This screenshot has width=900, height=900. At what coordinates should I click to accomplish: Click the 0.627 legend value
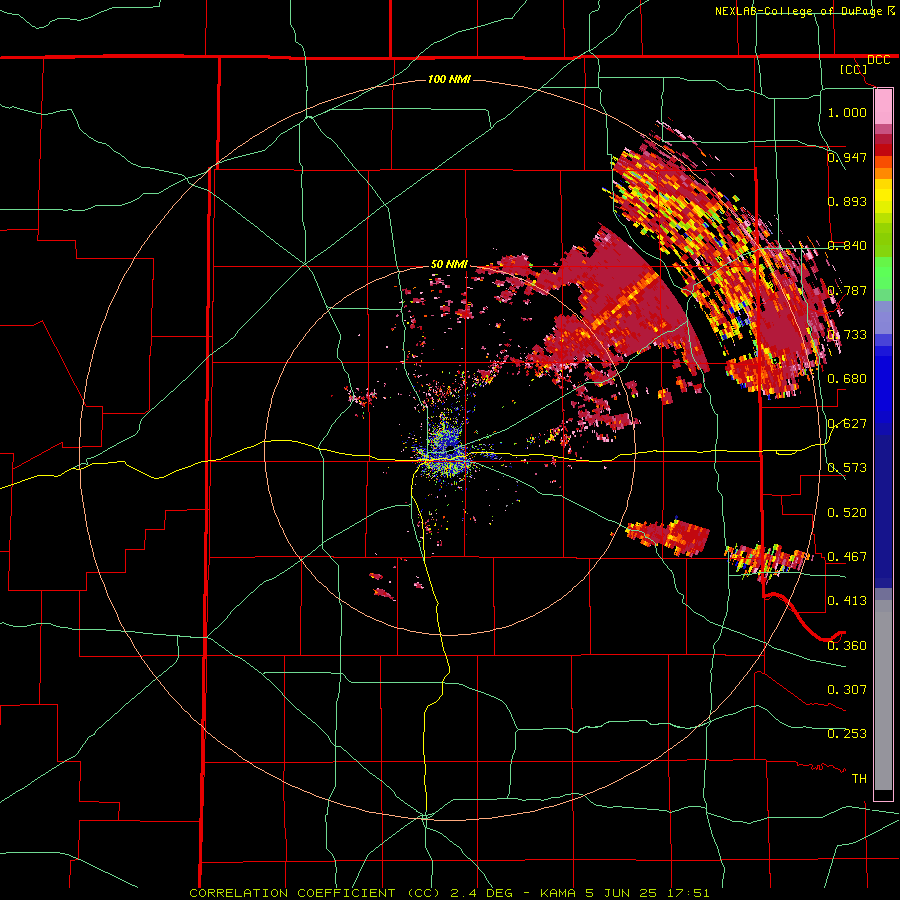847,423
